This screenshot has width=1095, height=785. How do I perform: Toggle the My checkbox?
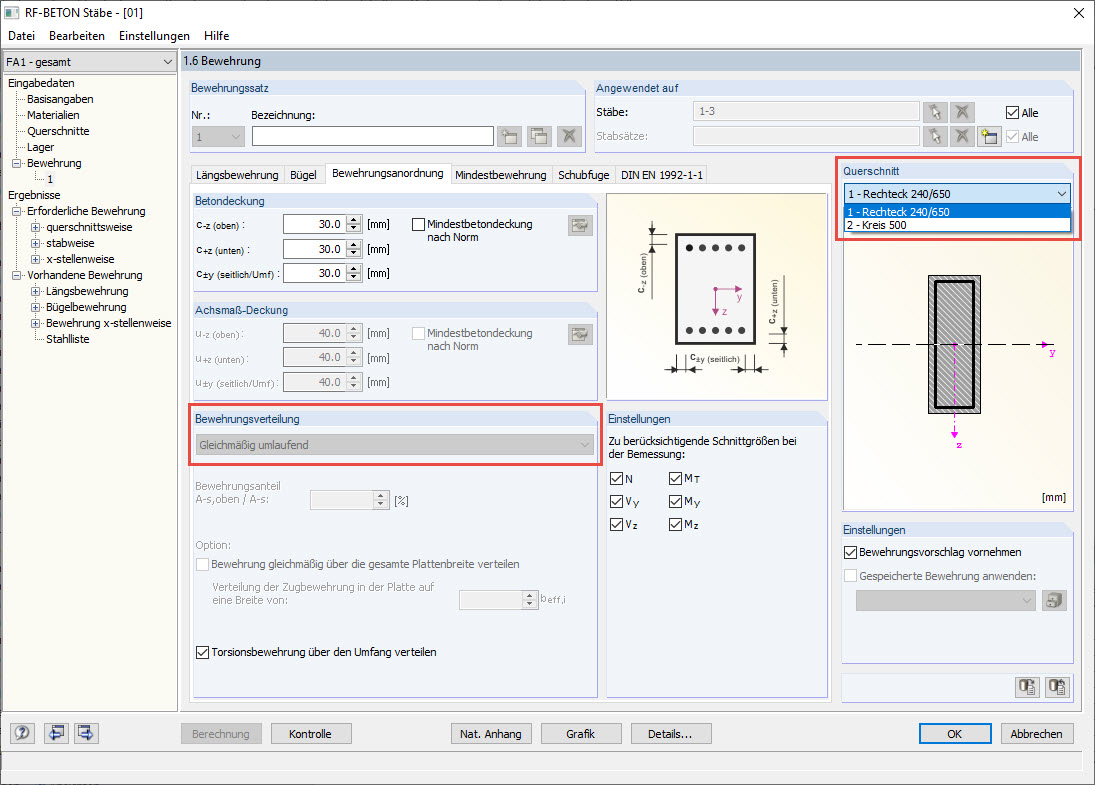(675, 501)
